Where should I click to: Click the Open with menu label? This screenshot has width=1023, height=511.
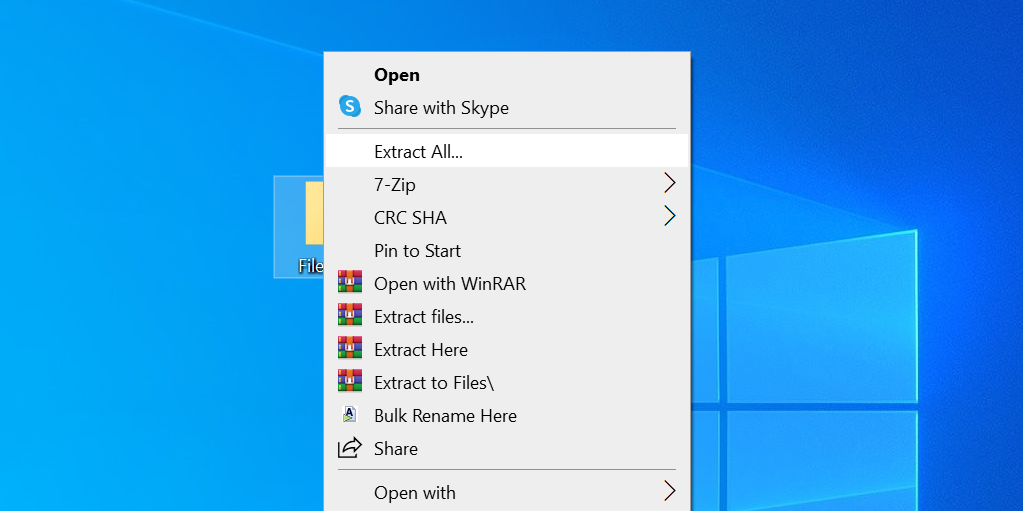click(414, 493)
